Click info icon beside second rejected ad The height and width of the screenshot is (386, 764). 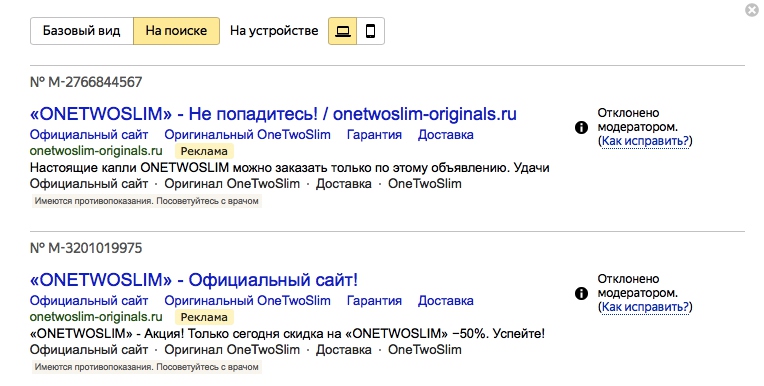tap(581, 293)
